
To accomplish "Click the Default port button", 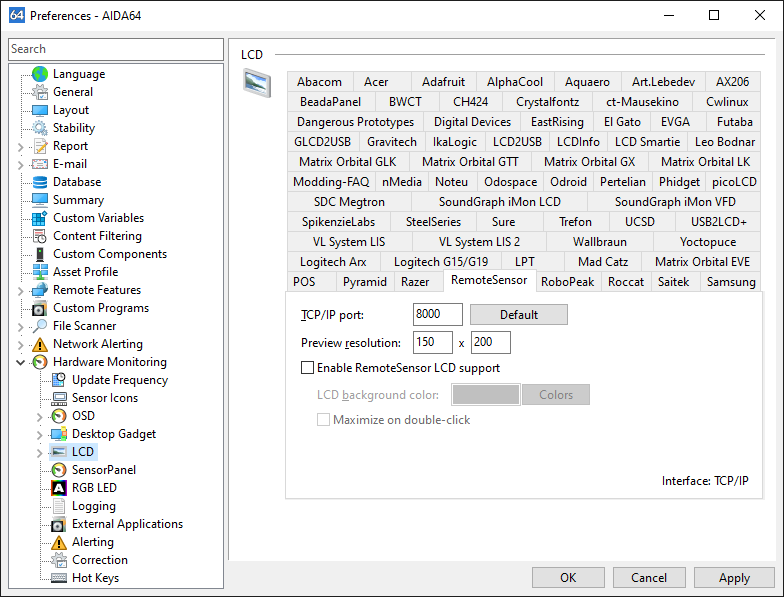I will (x=519, y=314).
